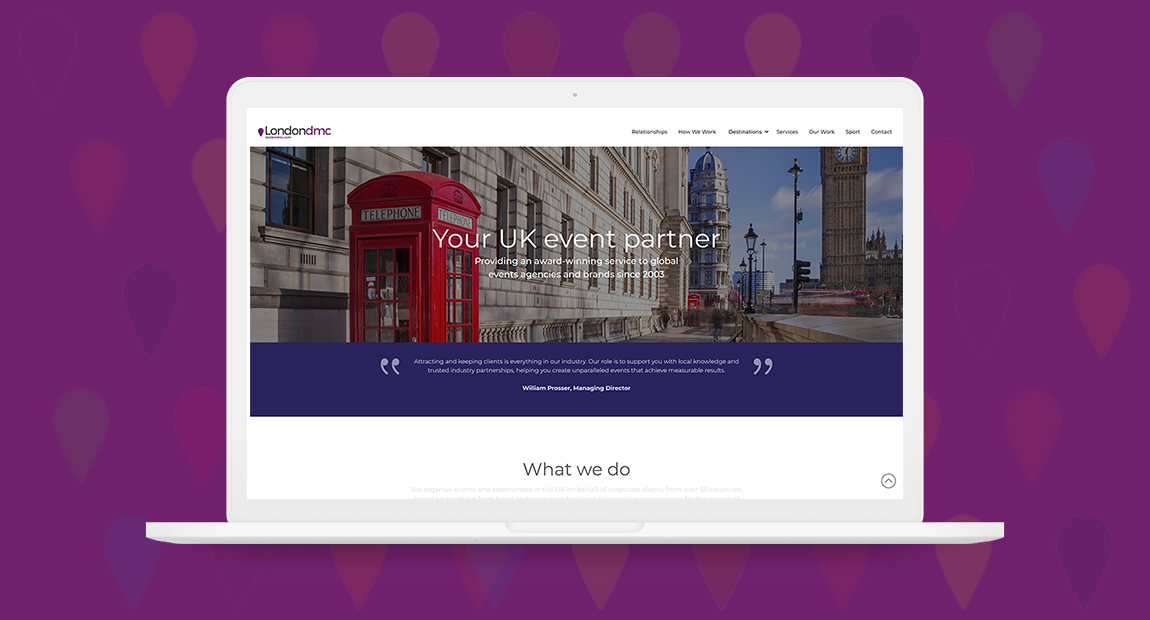1150x620 pixels.
Task: Click the TELEPHONE sign on the red booth
Action: [391, 214]
